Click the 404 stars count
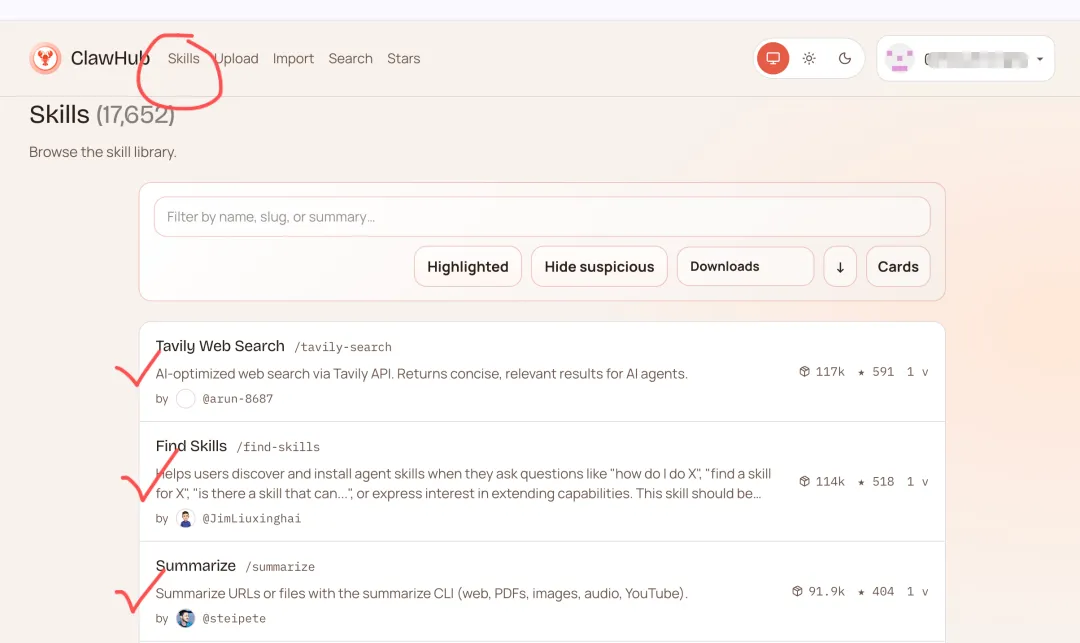Viewport: 1080px width, 643px height. 883,591
